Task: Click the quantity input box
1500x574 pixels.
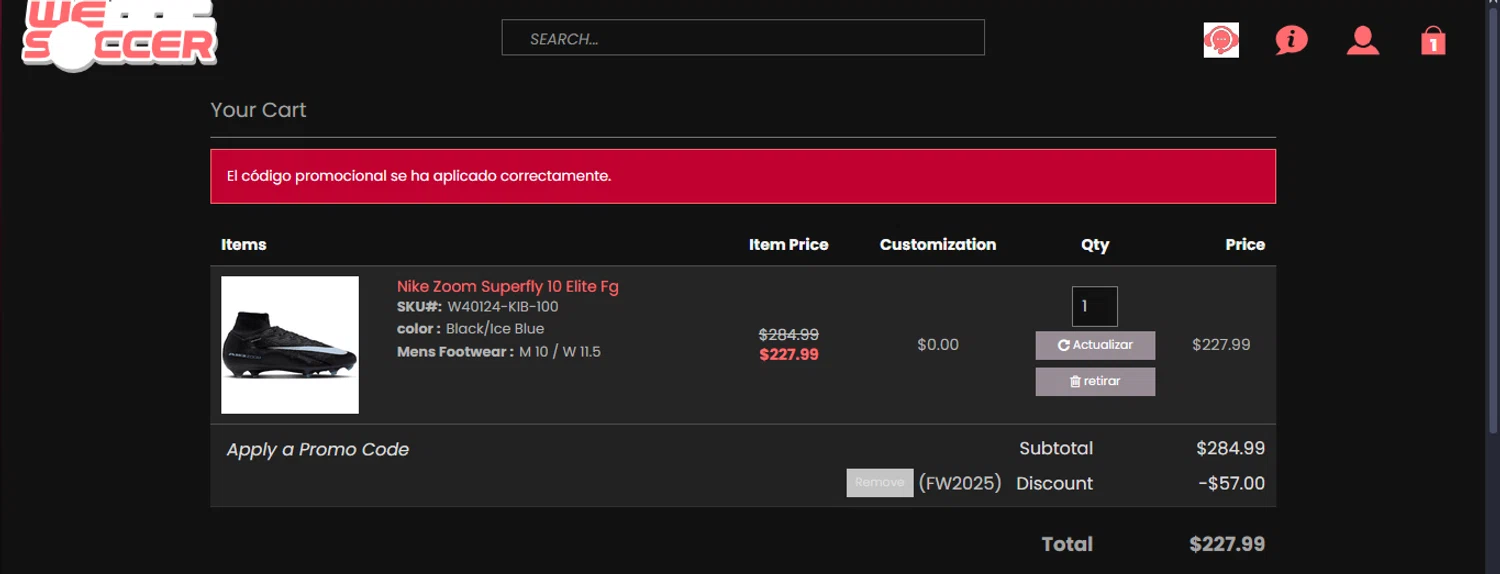Action: [1094, 306]
